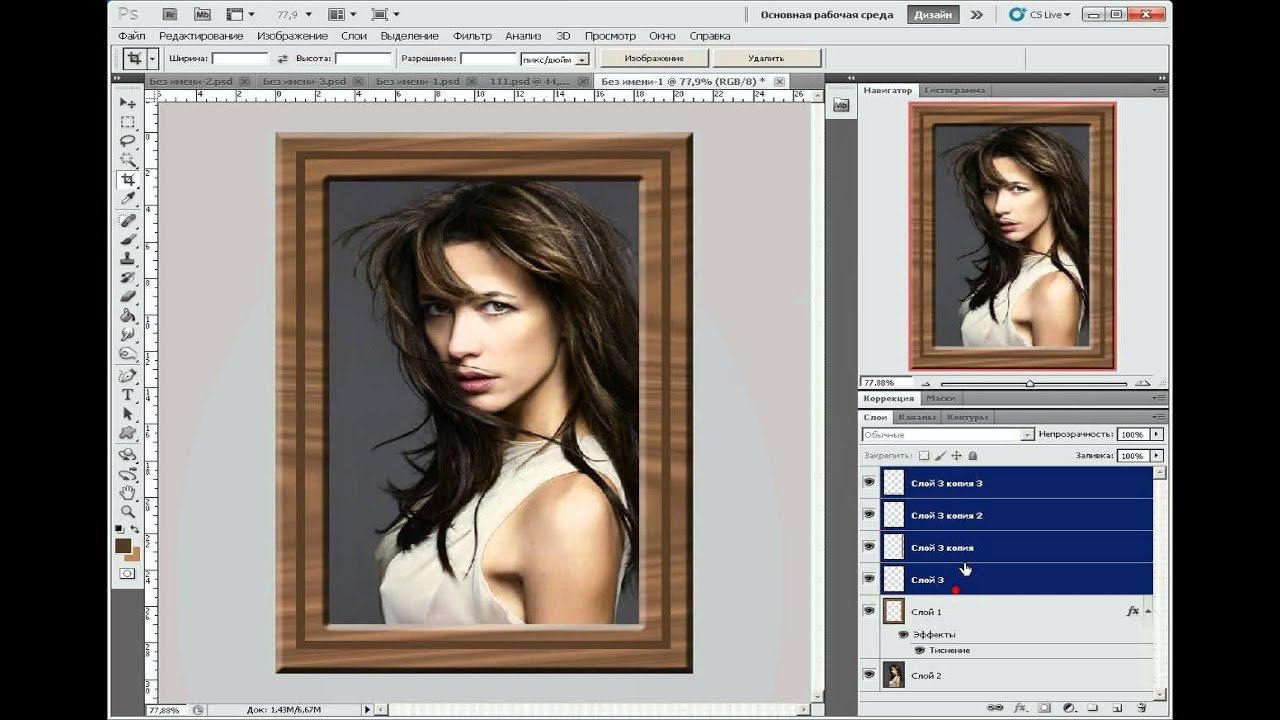
Task: Switch to Гистограмма tab
Action: tap(954, 90)
